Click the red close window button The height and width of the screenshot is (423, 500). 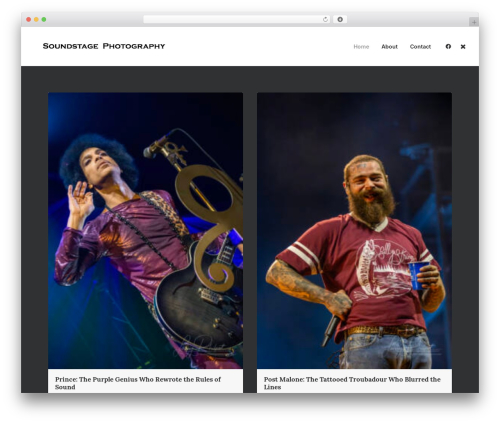[29, 20]
